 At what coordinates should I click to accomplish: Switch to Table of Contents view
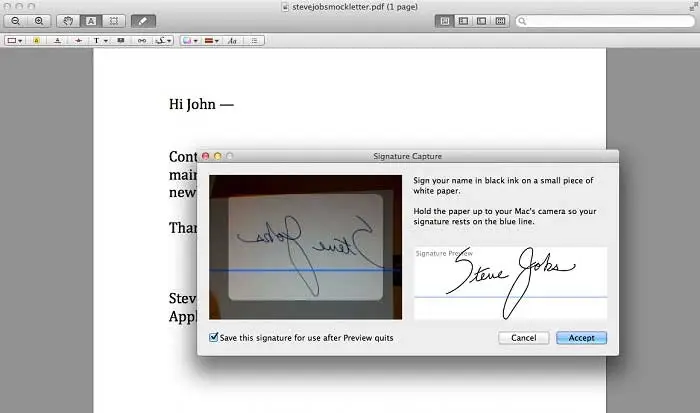click(482, 21)
